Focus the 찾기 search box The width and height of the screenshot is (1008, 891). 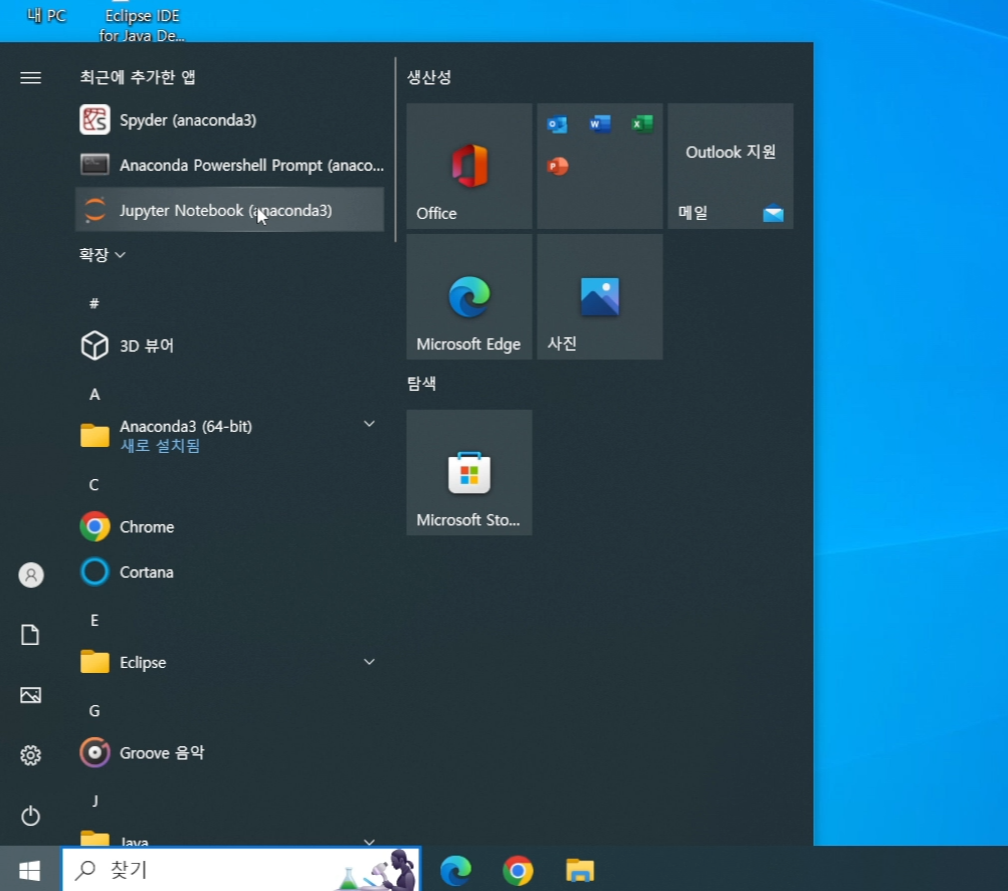pyautogui.click(x=241, y=870)
